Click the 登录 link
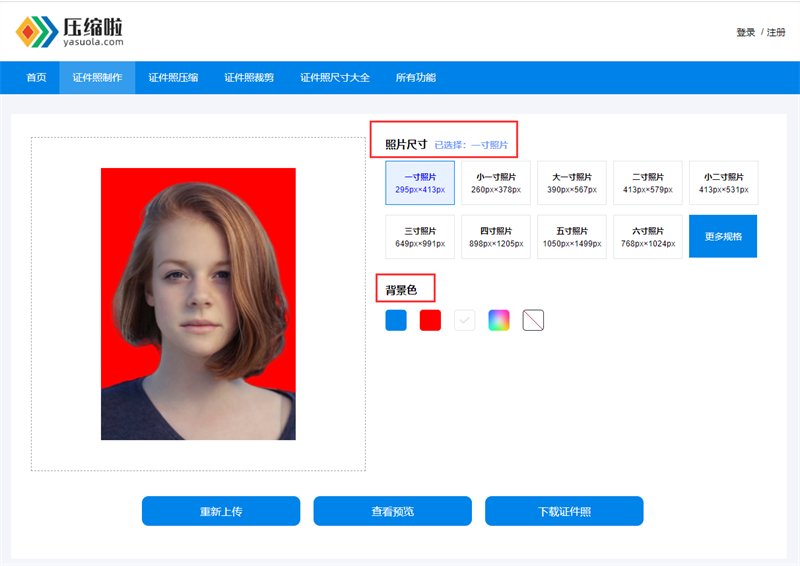This screenshot has height=566, width=800. click(x=745, y=32)
